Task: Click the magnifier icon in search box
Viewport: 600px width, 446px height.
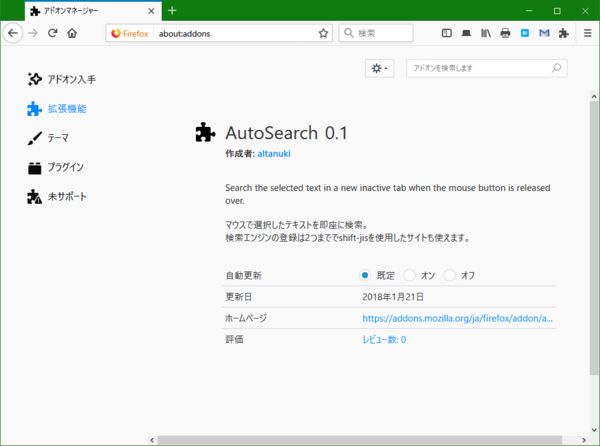Action: [349, 33]
